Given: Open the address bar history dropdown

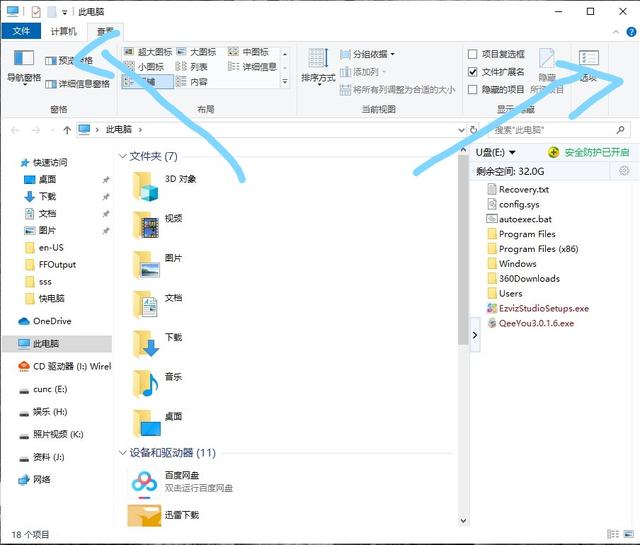Looking at the screenshot, I should (x=461, y=130).
